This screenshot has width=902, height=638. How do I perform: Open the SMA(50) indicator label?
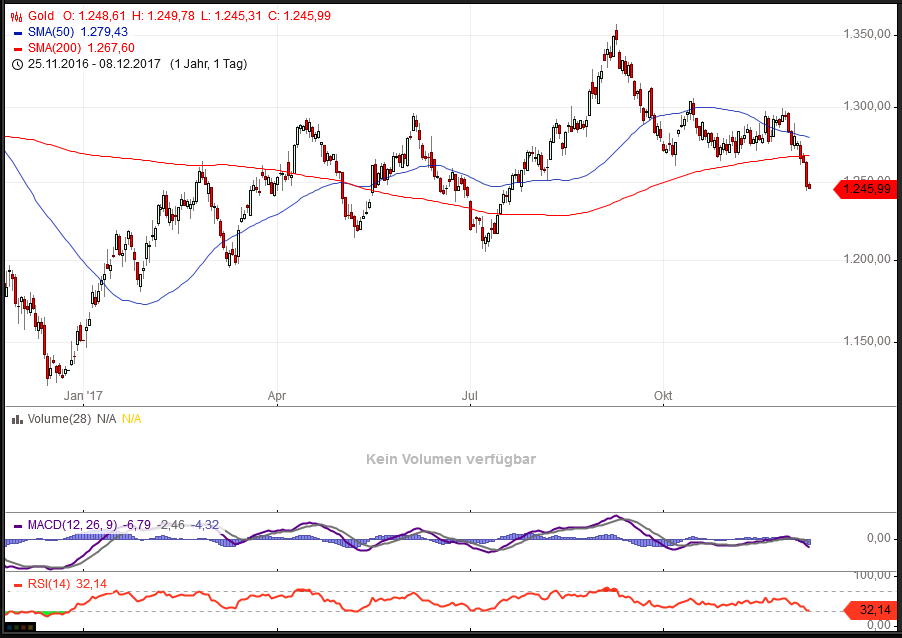coord(51,32)
